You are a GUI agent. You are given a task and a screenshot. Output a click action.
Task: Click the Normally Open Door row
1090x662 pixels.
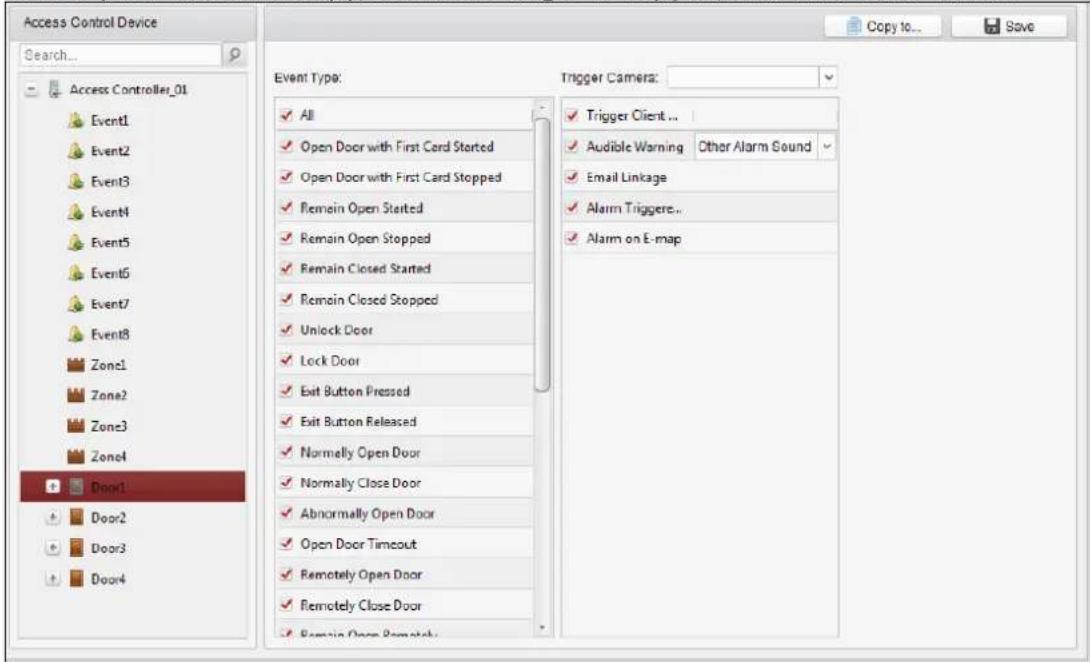coord(405,452)
